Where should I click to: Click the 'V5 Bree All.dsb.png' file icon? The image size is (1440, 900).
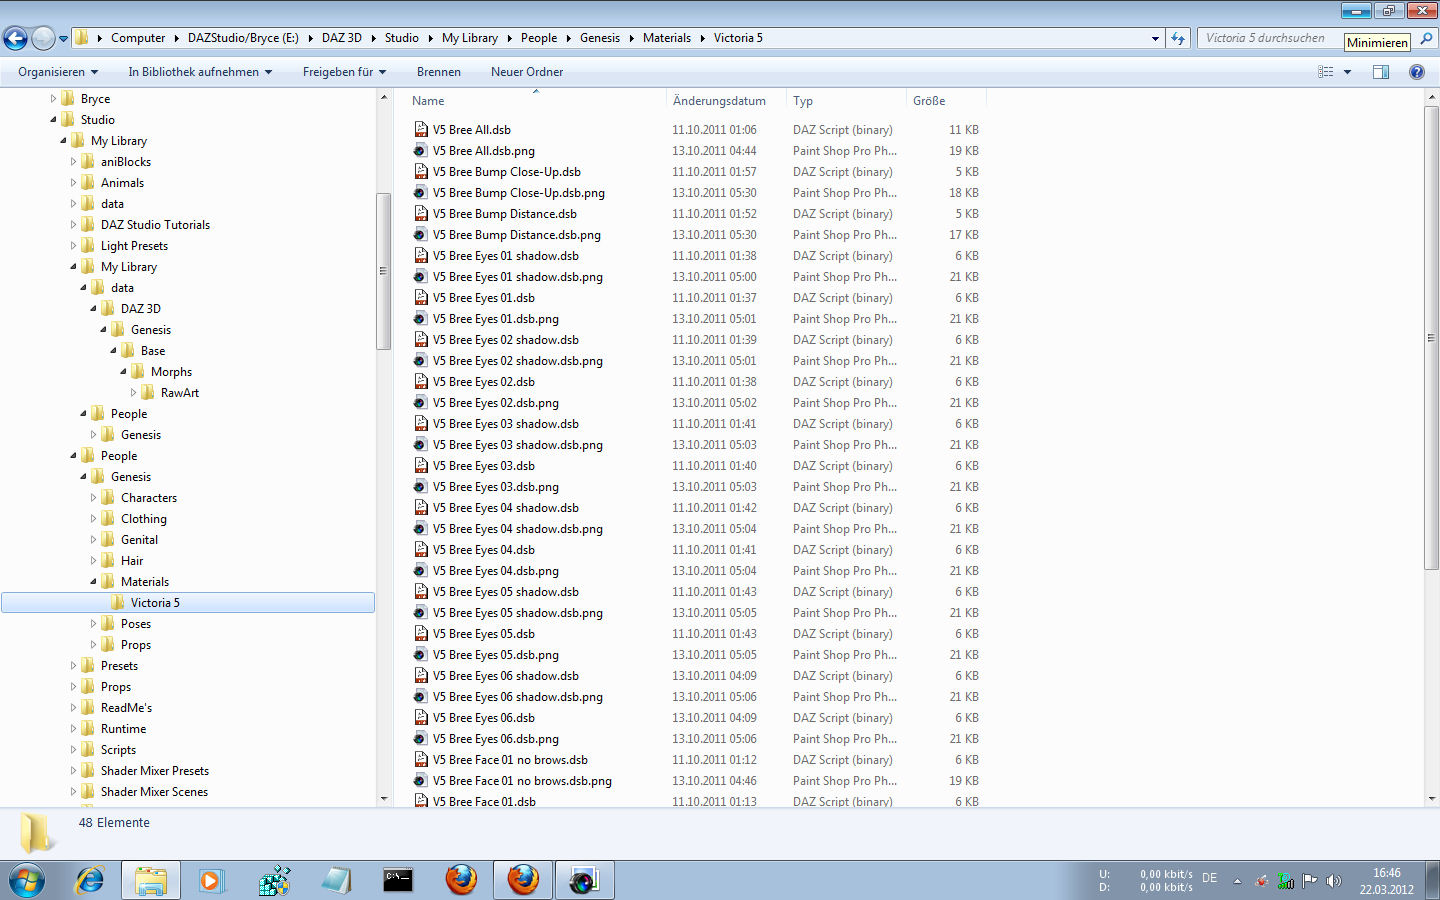coord(421,151)
